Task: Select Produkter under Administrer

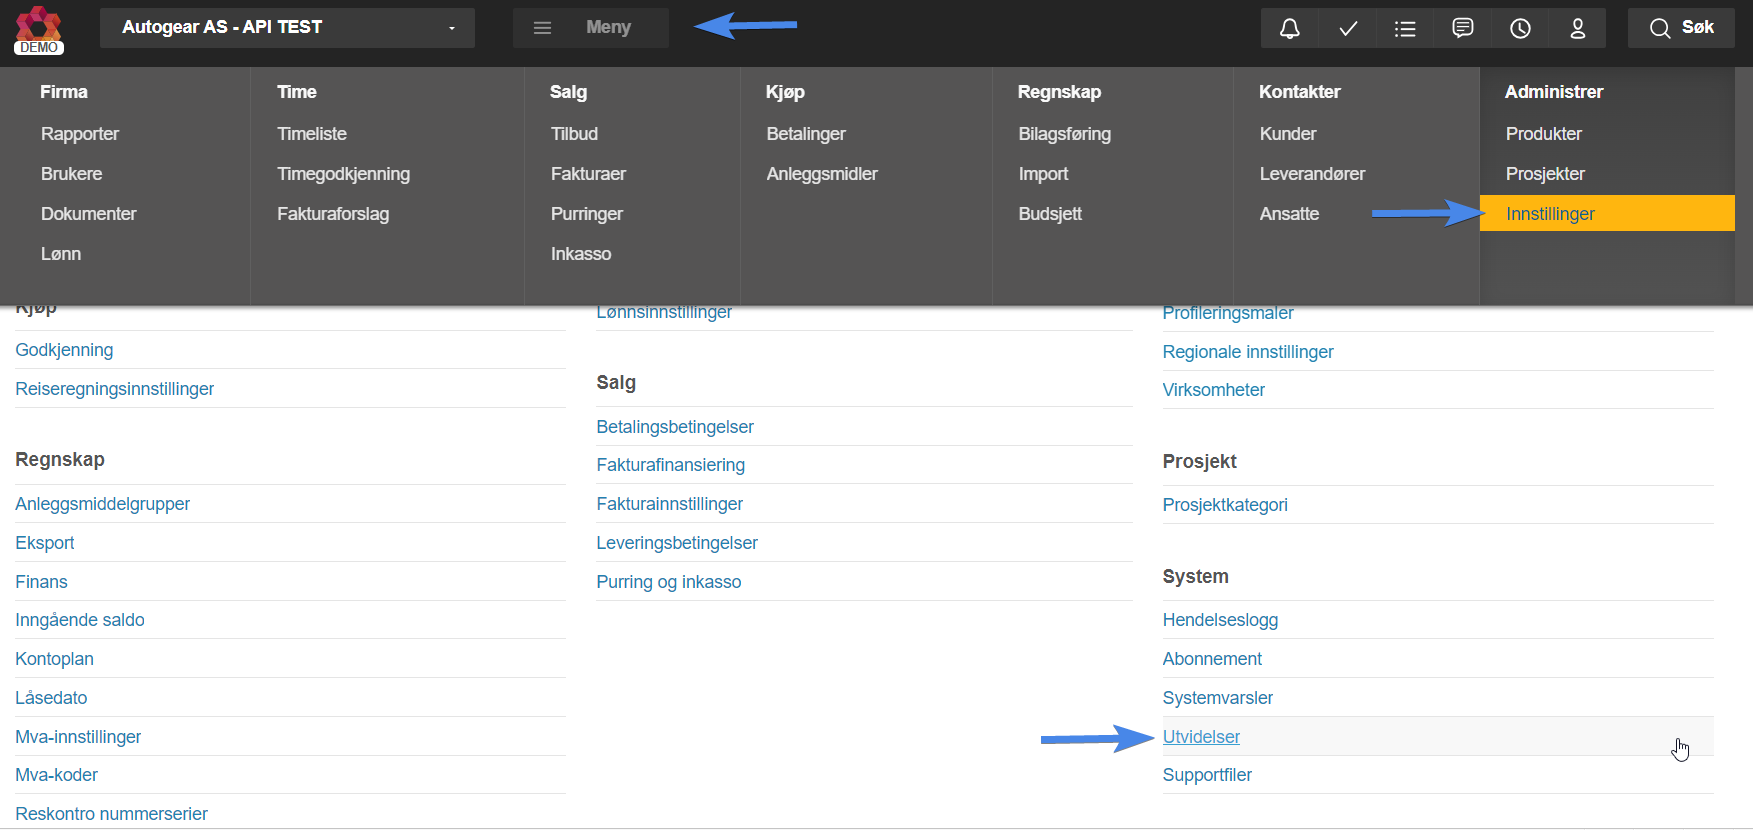Action: coord(1544,134)
